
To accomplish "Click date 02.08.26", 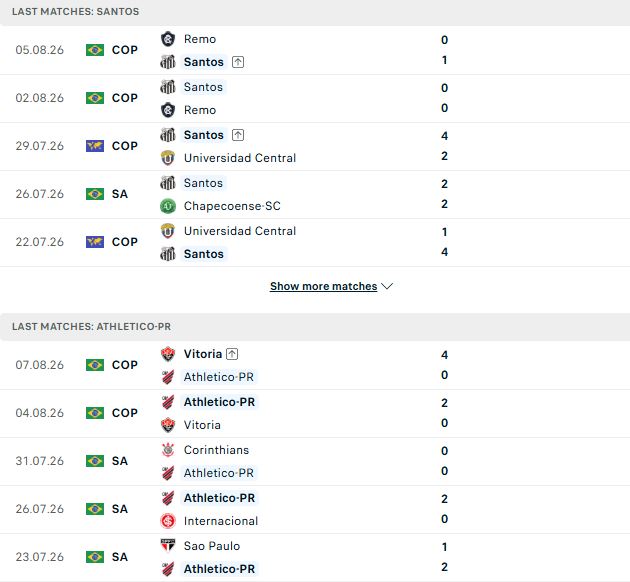I will 40,98.
